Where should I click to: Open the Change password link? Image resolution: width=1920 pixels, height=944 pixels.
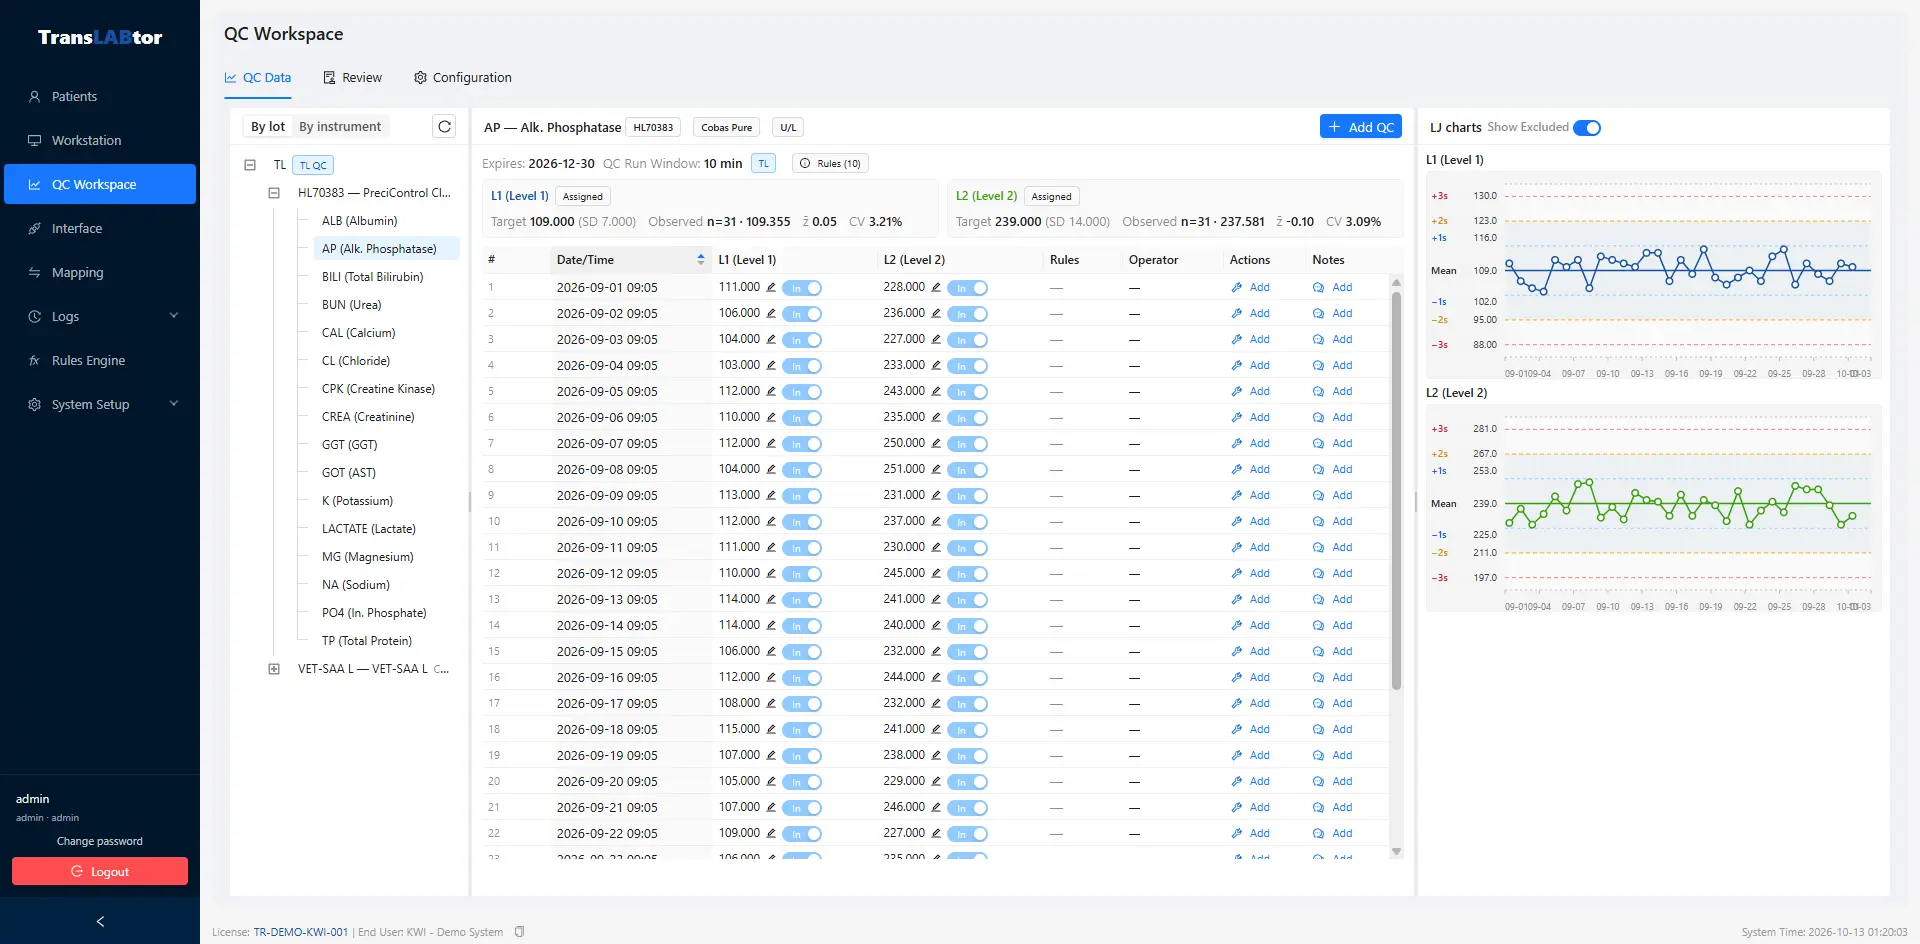click(100, 842)
